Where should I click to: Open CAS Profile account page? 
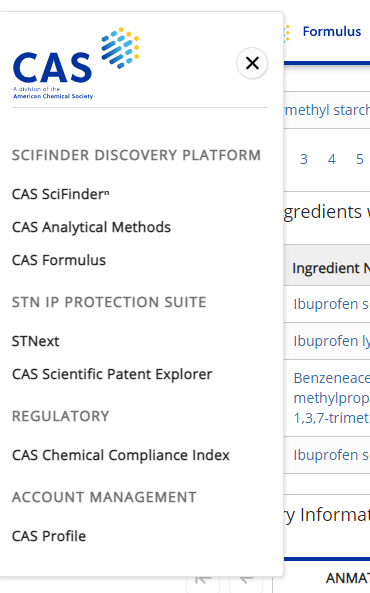[49, 536]
